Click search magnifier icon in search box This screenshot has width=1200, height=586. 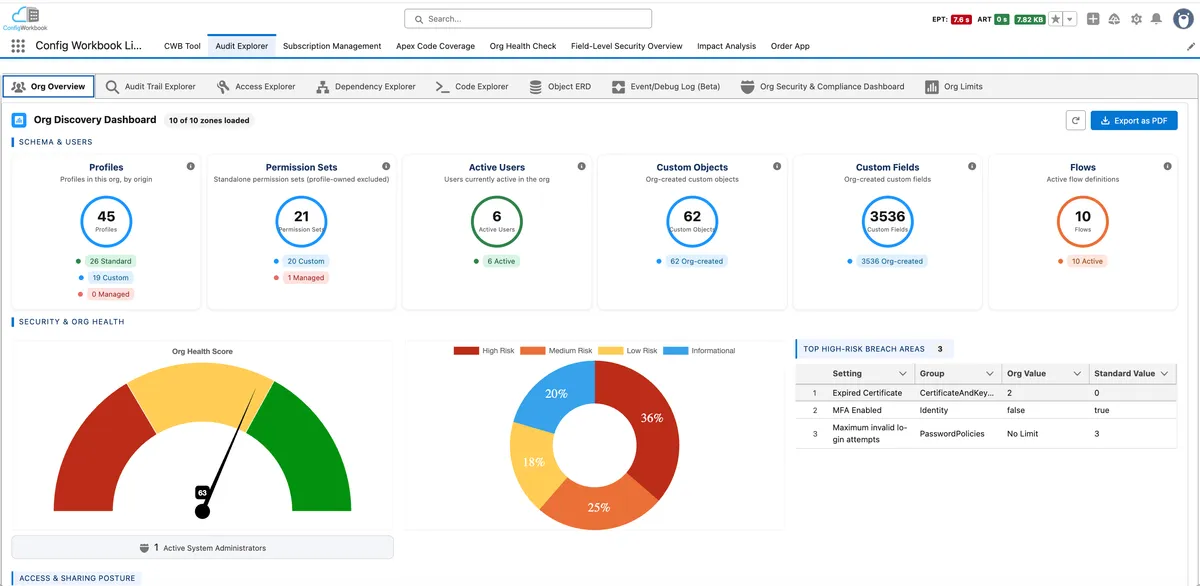[x=418, y=18]
